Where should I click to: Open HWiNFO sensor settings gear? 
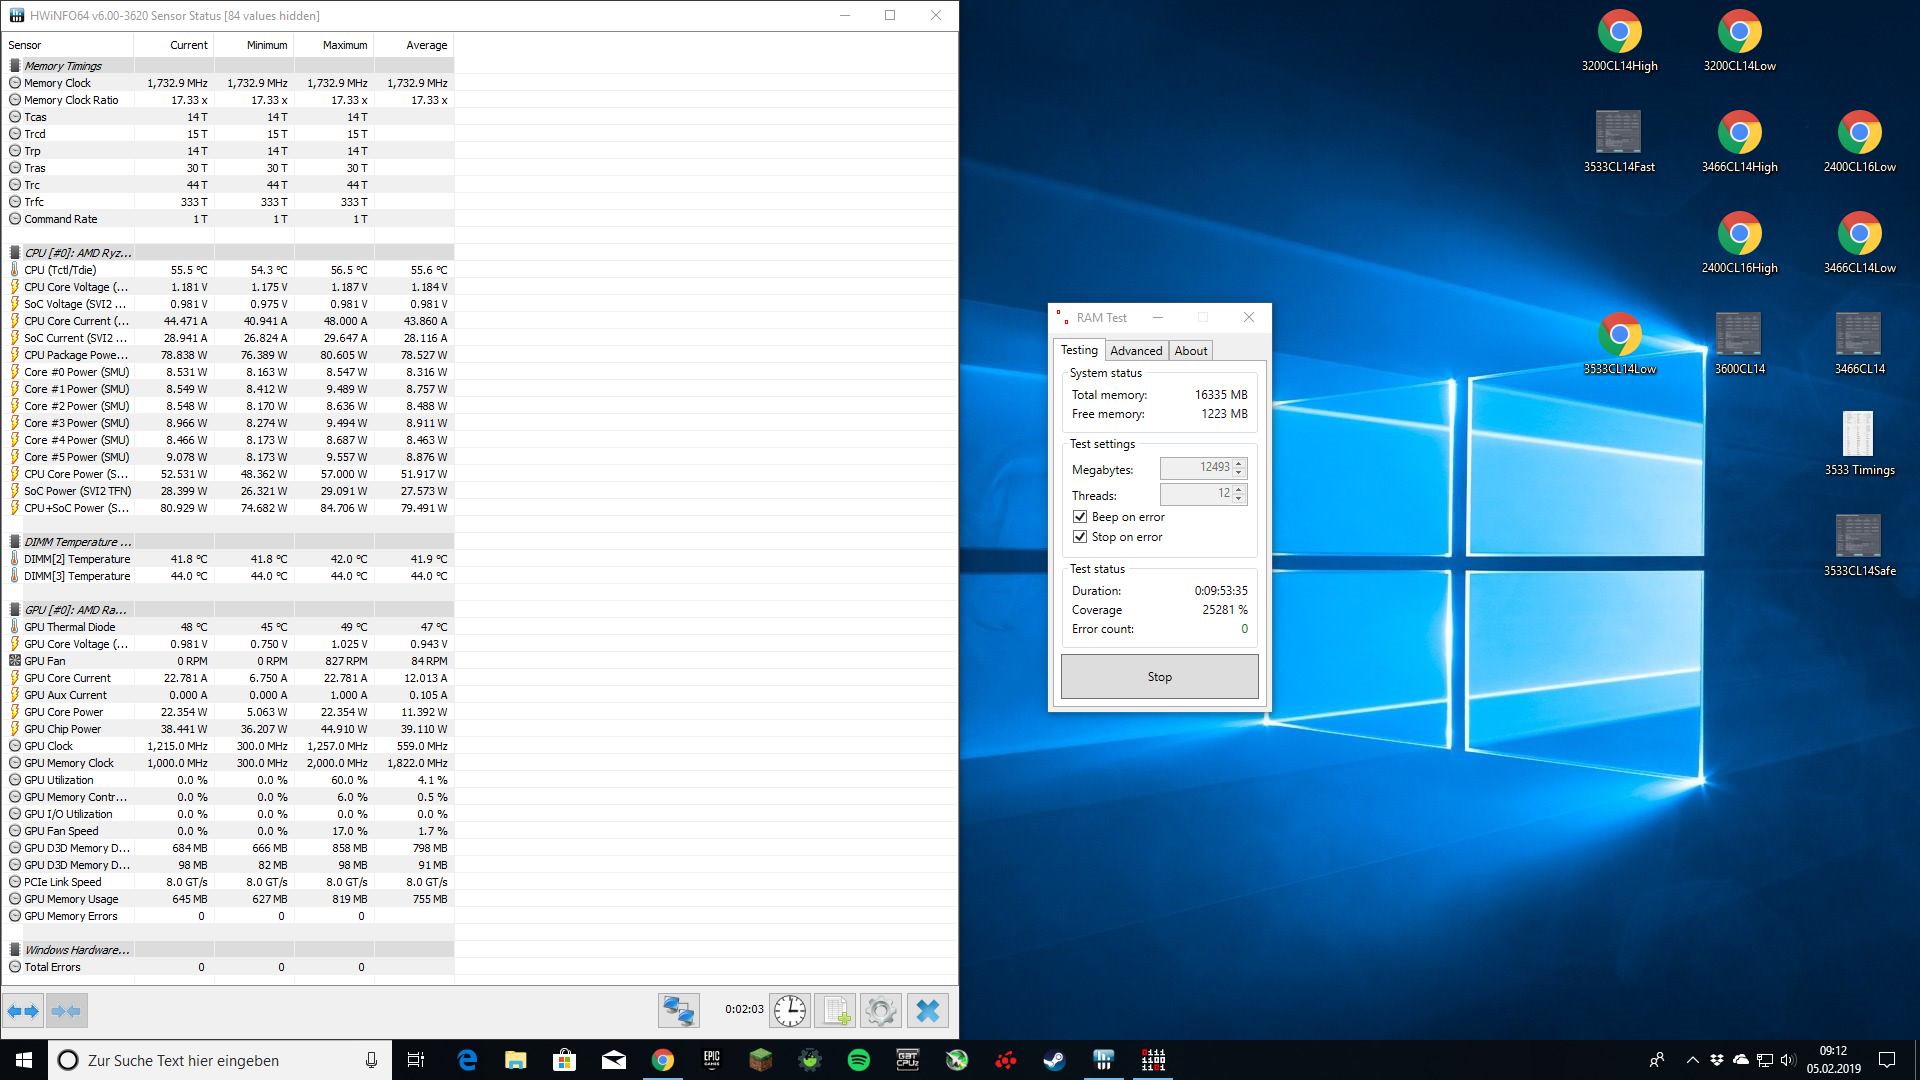pos(881,1011)
